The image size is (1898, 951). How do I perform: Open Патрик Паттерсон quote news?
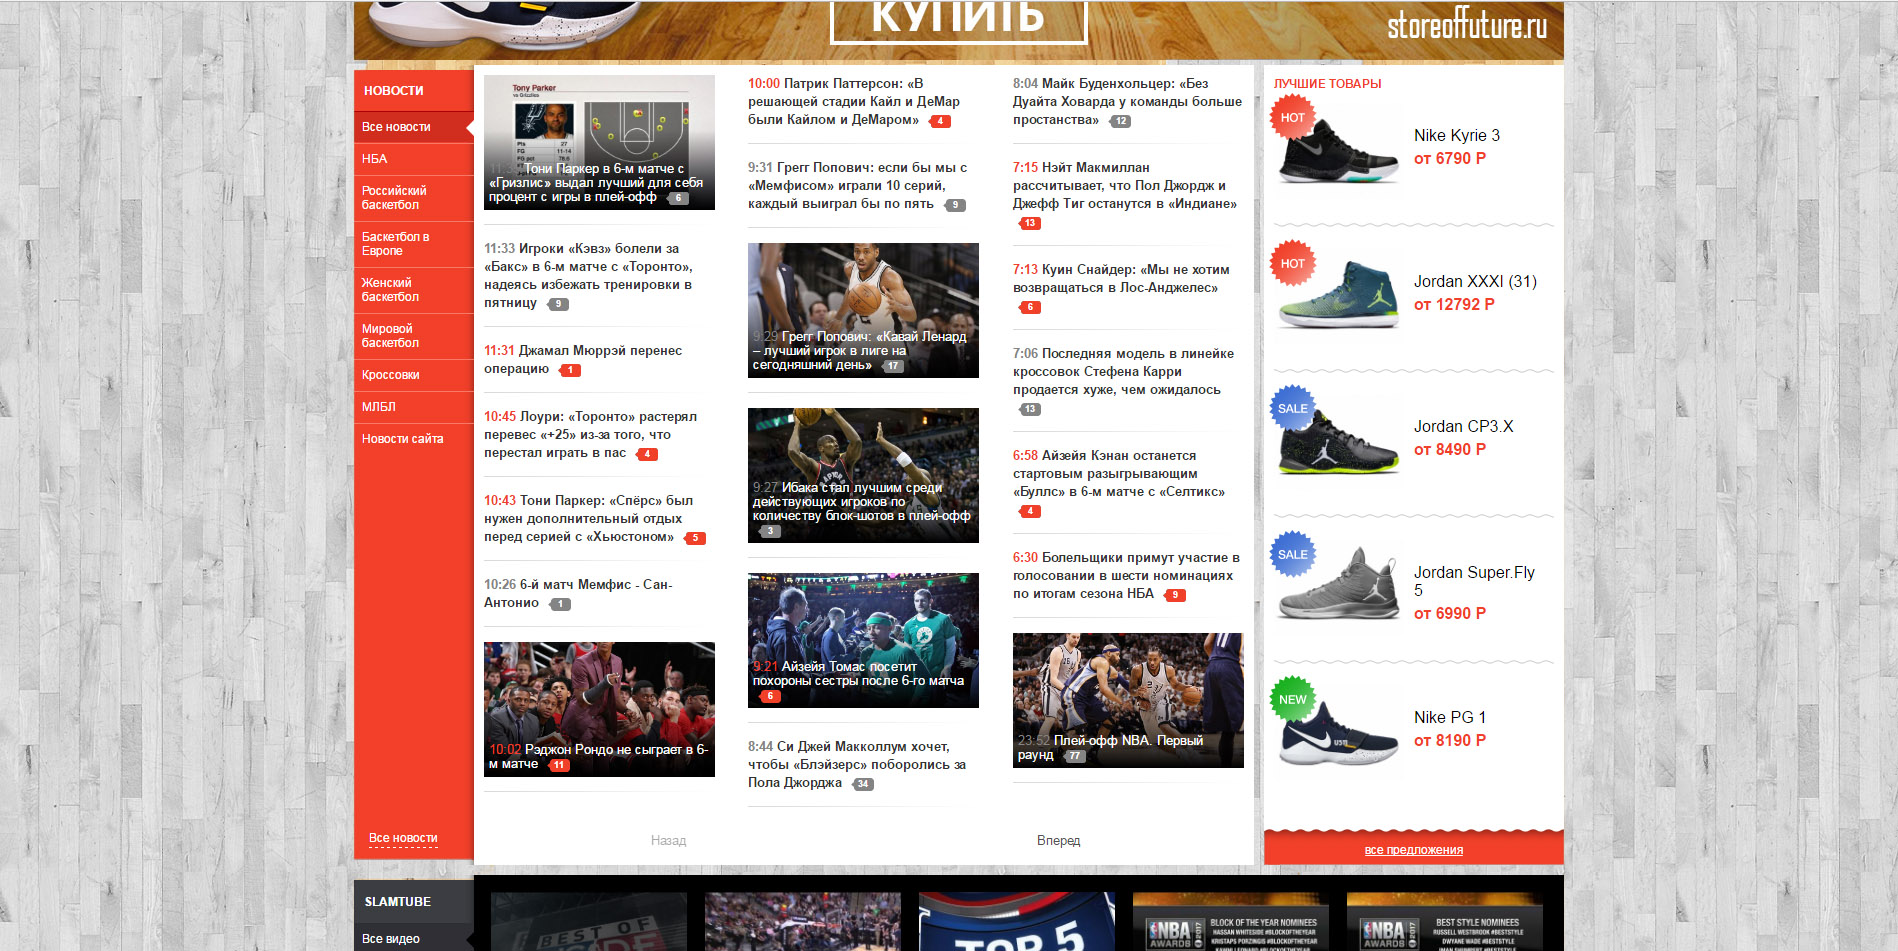854,102
